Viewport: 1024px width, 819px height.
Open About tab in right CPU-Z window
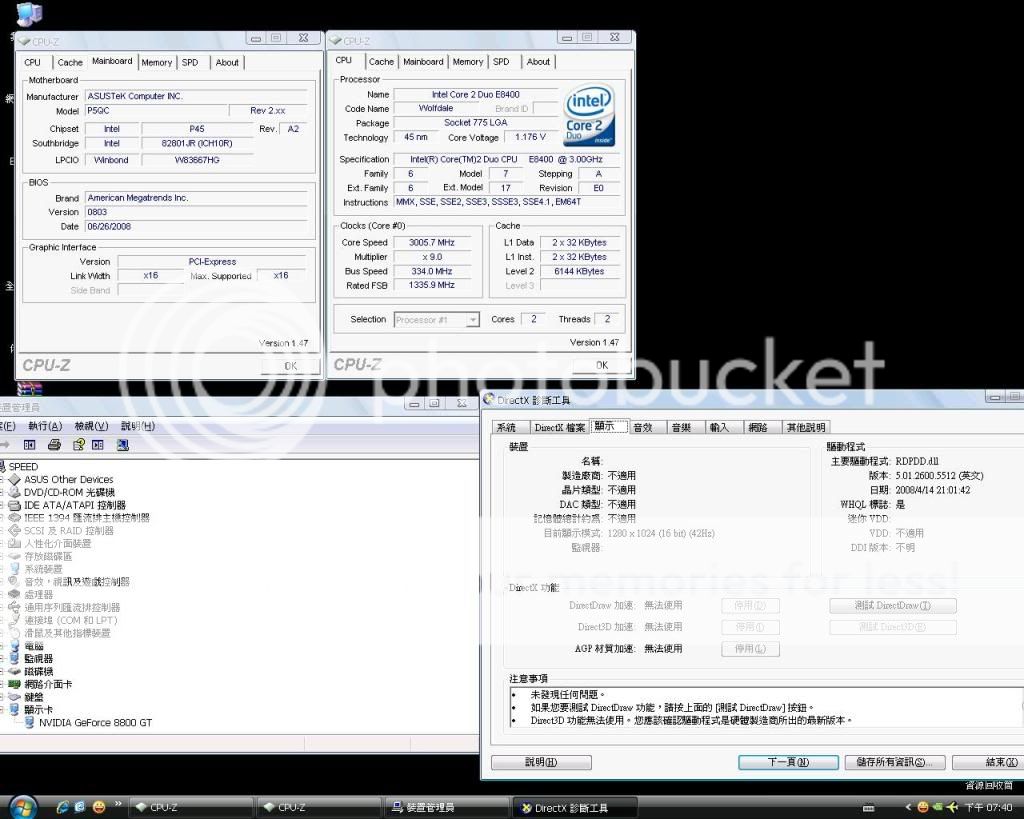[x=538, y=62]
